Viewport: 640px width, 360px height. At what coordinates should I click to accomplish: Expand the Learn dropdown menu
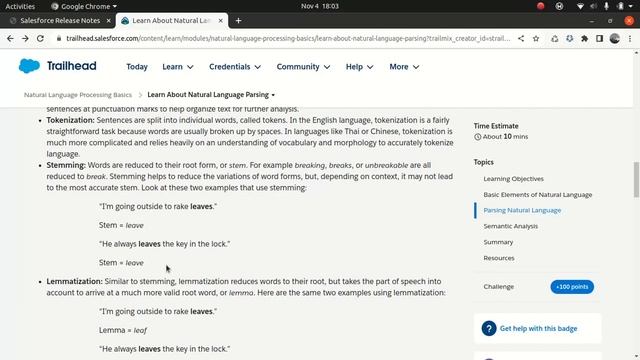178,67
